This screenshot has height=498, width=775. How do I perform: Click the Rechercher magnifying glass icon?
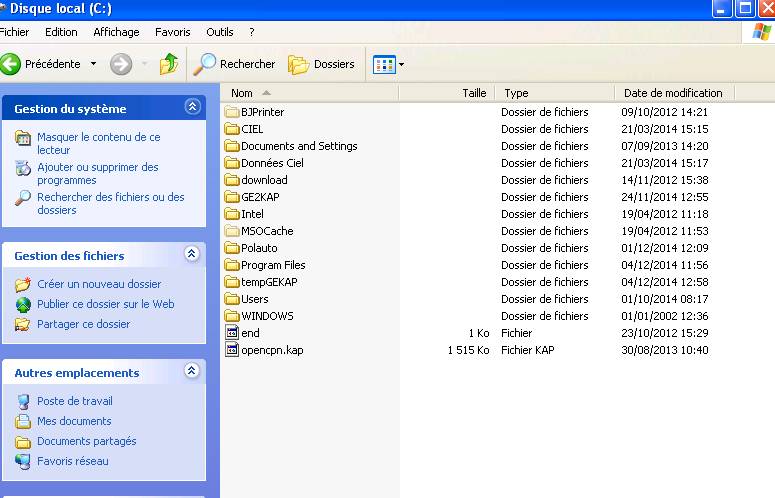tap(204, 64)
